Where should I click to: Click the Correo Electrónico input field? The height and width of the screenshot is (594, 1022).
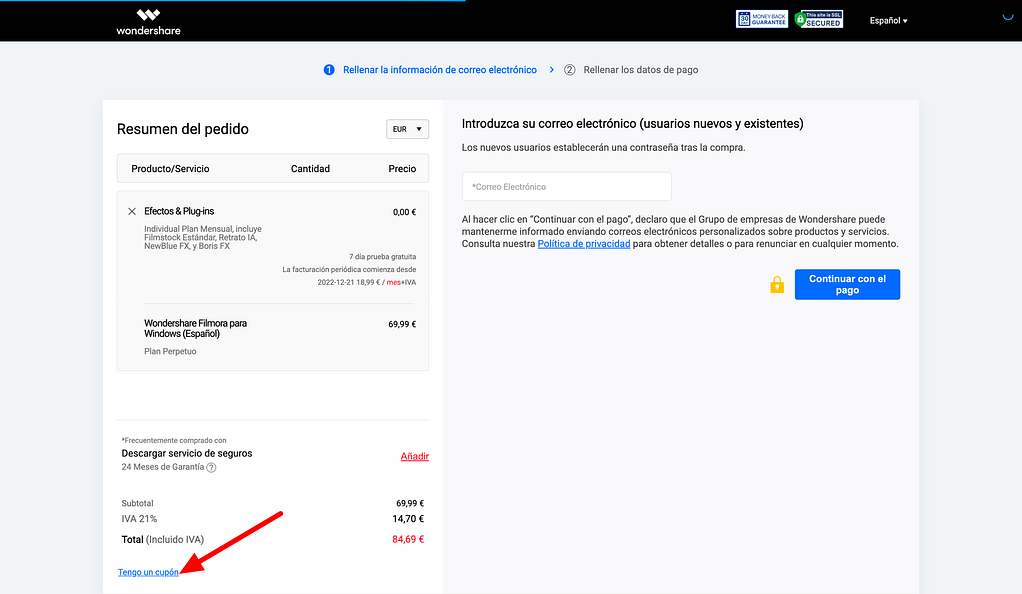(566, 186)
